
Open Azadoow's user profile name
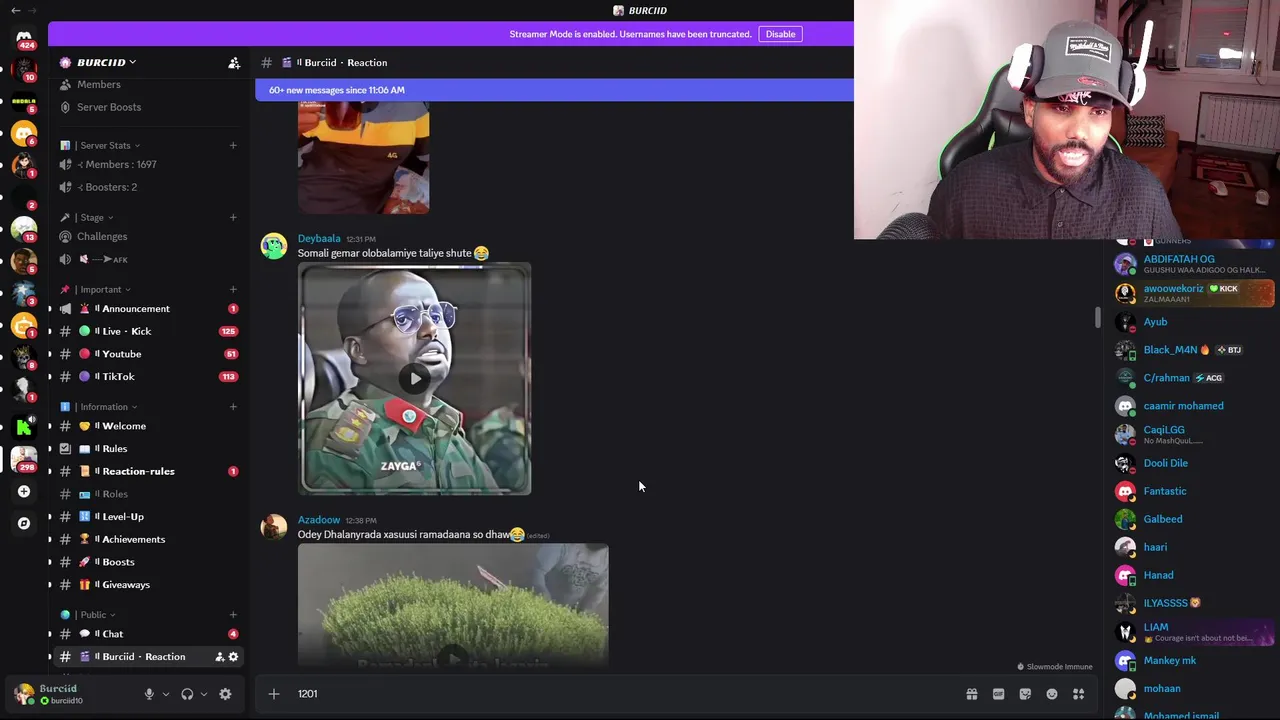coord(319,520)
